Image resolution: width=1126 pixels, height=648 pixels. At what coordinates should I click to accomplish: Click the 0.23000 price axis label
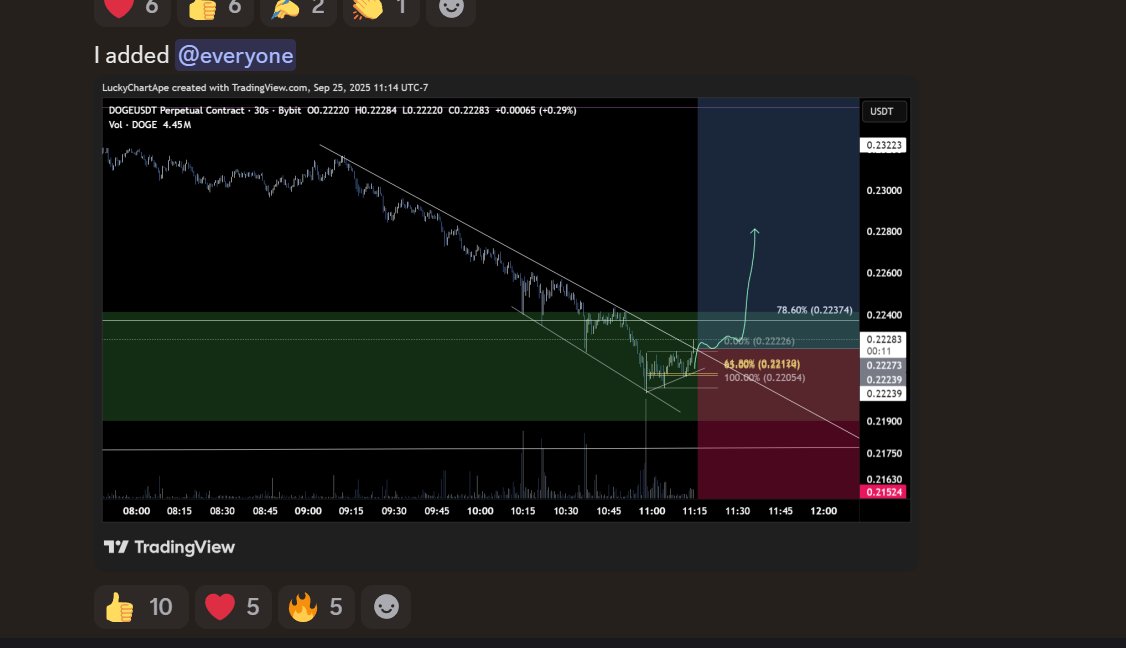coord(884,190)
